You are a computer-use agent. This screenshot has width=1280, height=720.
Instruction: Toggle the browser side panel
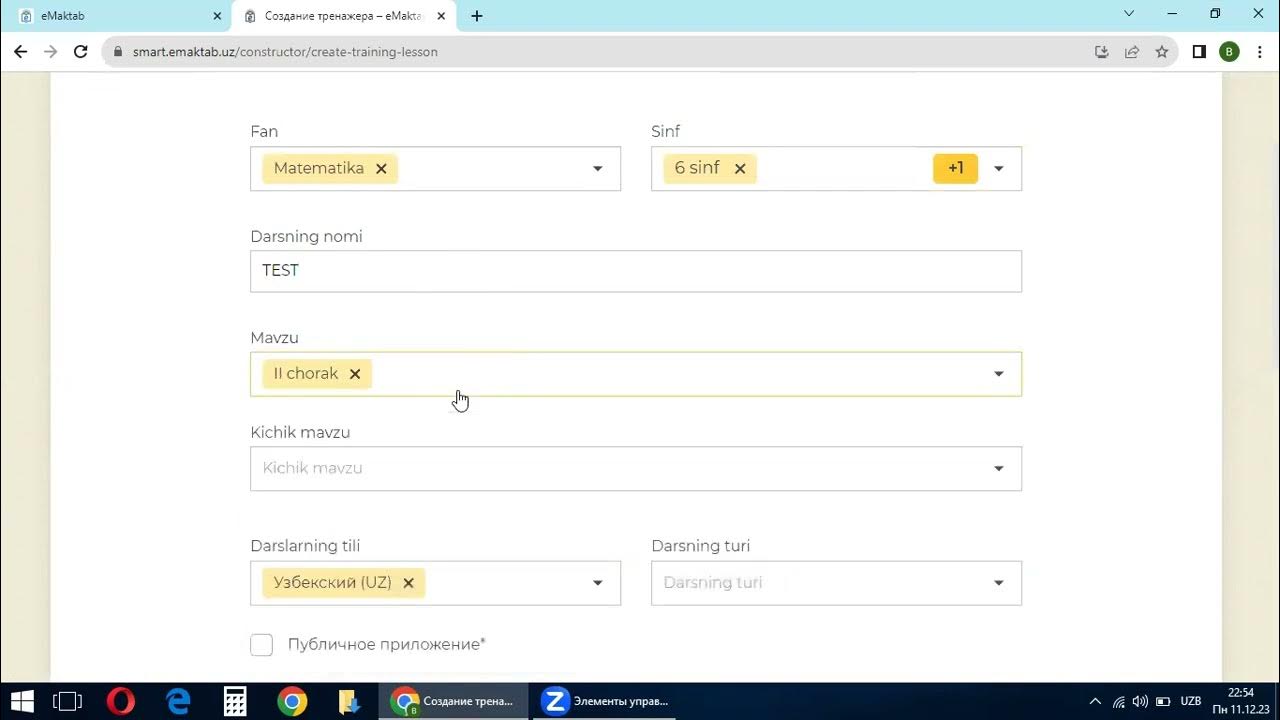[1199, 52]
